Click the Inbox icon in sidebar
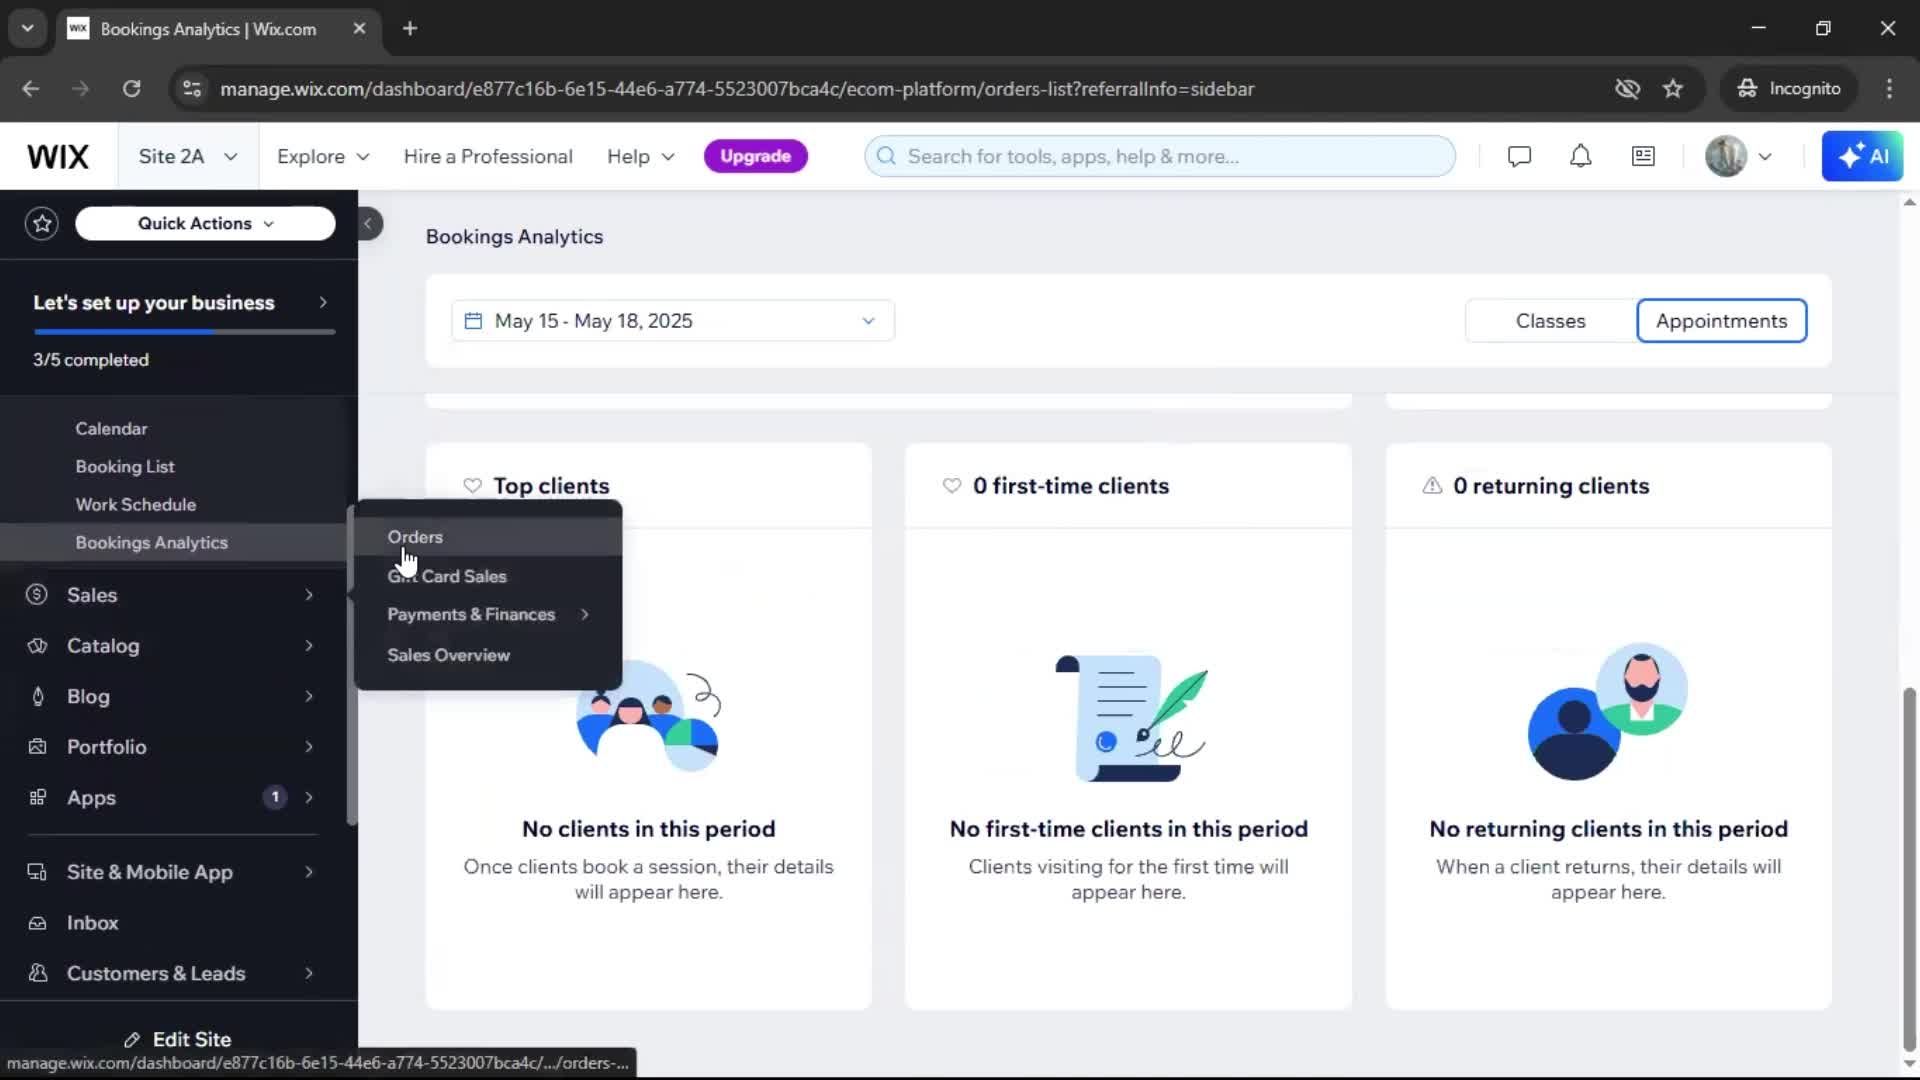Viewport: 1920px width, 1080px height. (x=37, y=923)
